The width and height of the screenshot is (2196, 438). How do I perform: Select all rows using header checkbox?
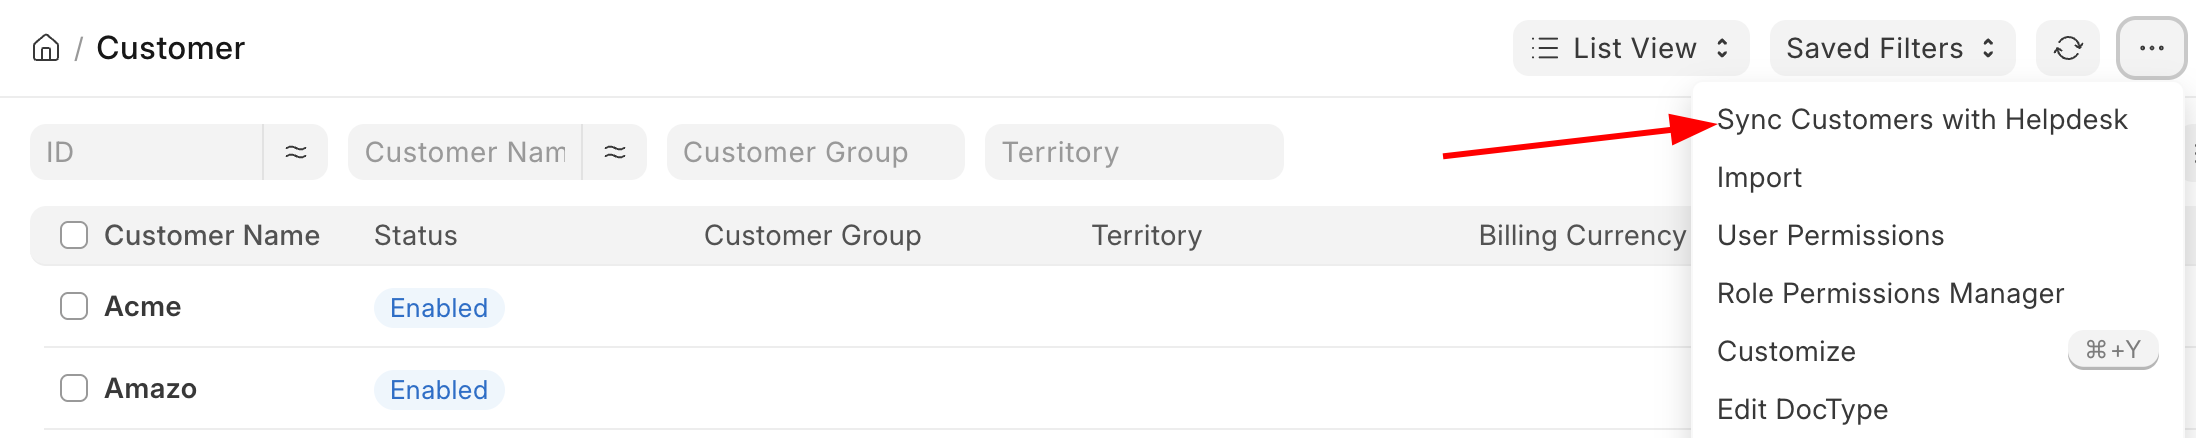coord(74,235)
